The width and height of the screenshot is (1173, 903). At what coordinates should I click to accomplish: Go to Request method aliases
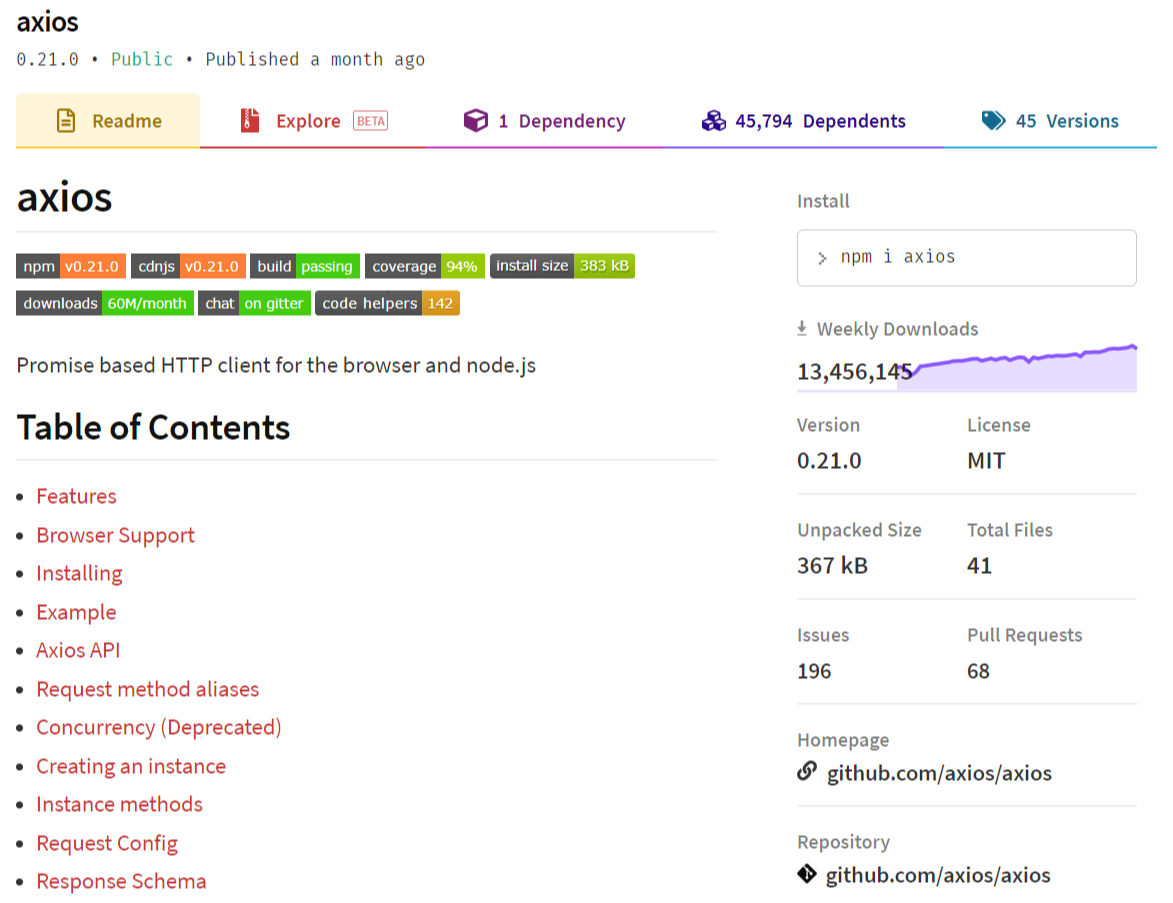[x=147, y=689]
